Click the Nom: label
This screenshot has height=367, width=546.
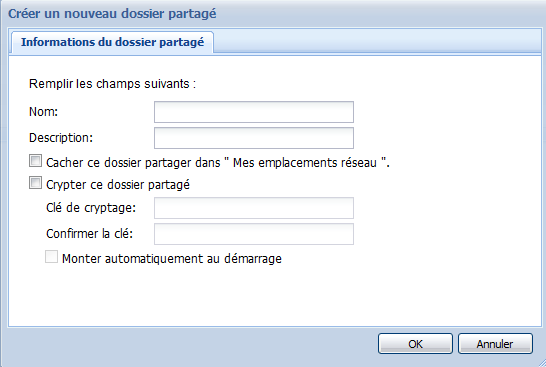(x=44, y=112)
